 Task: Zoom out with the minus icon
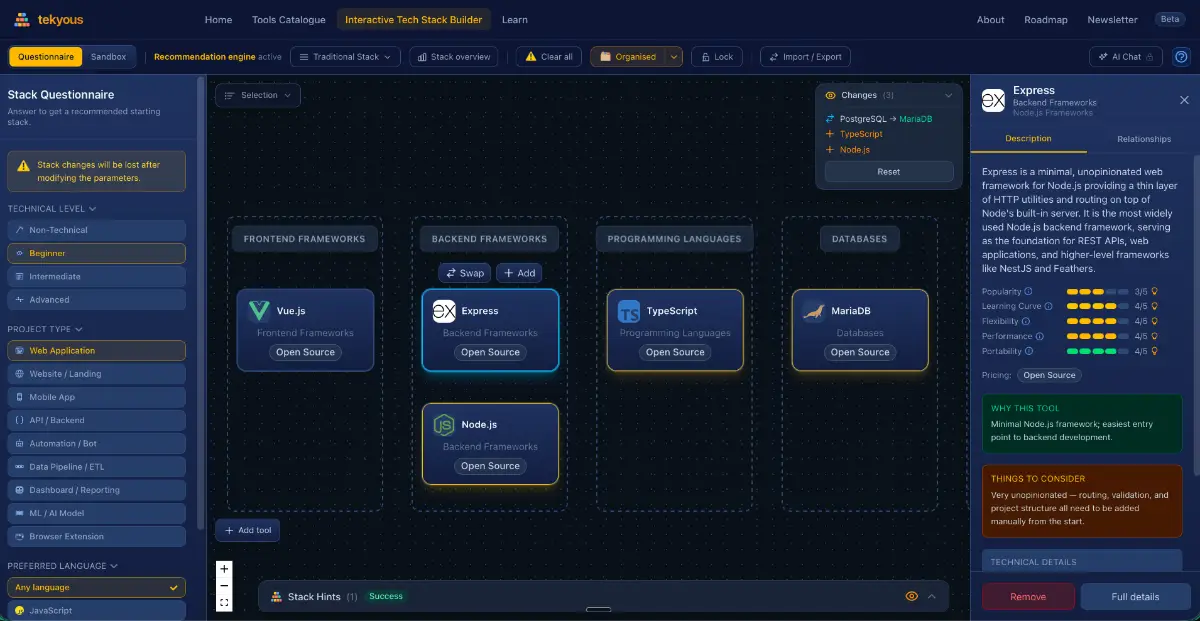(224, 586)
